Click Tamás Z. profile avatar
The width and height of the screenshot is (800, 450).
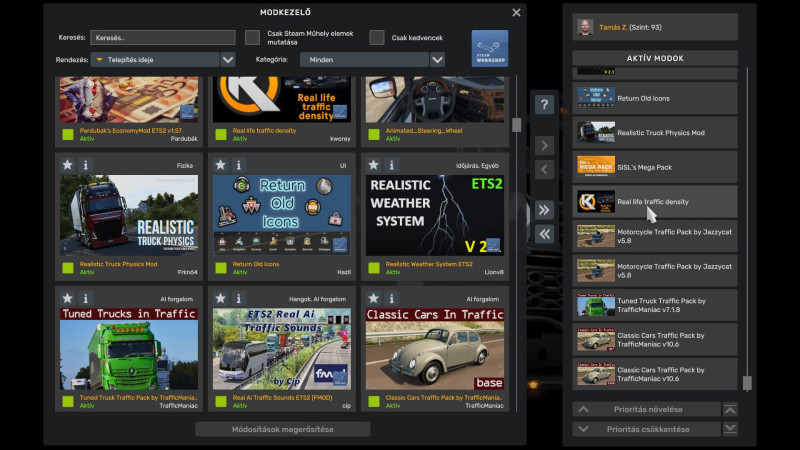click(x=585, y=27)
